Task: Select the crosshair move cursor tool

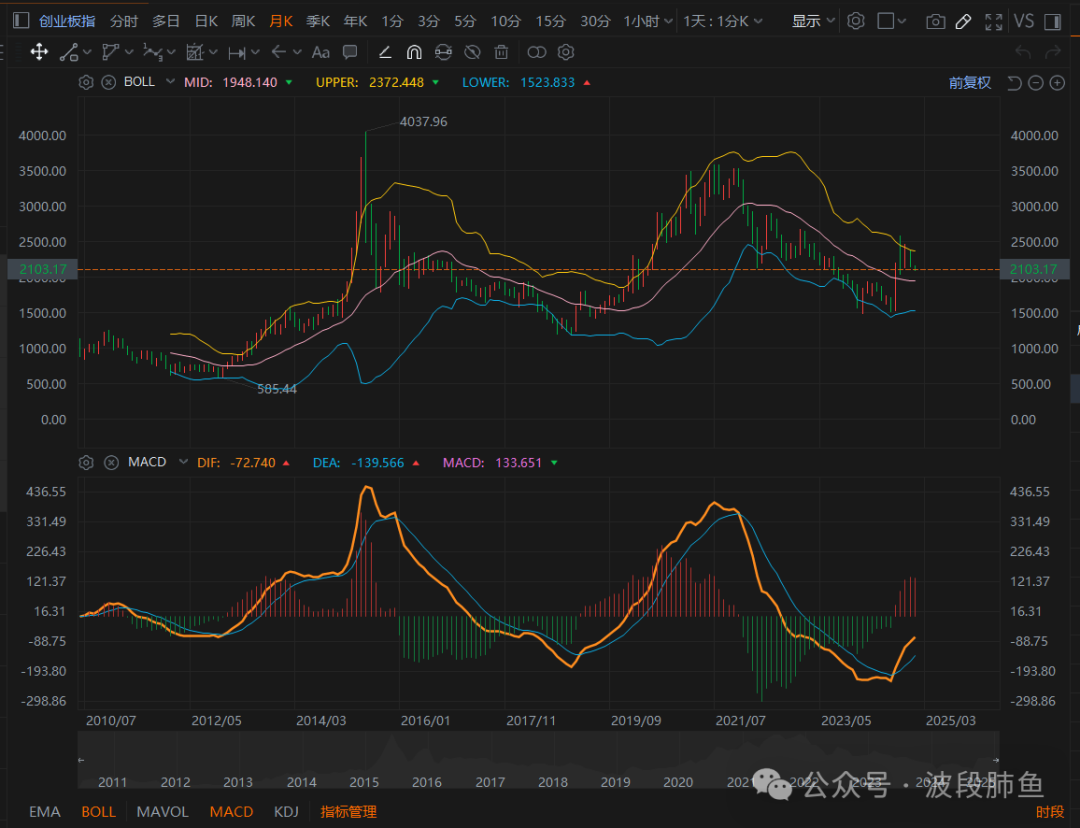Action: coord(39,52)
